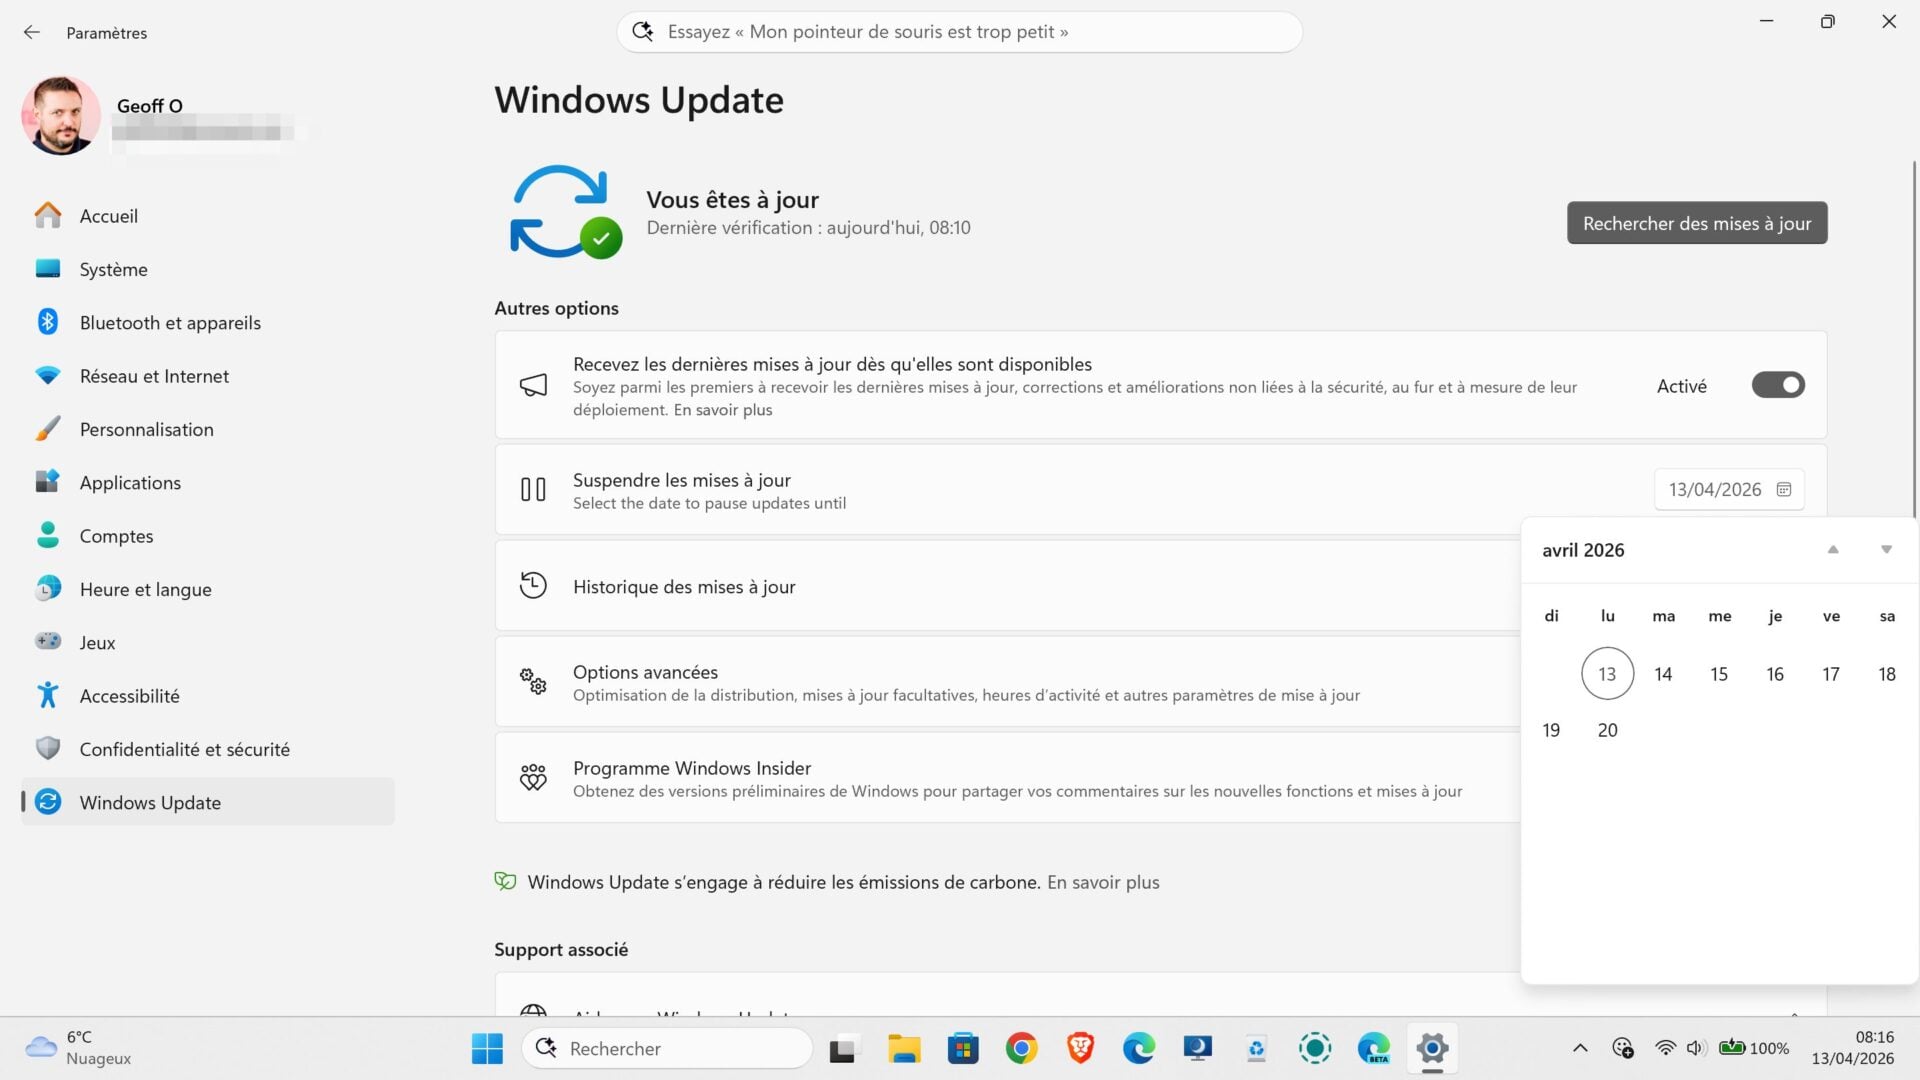Click the Paramètres search box
Screen dimensions: 1920x1080
958,31
